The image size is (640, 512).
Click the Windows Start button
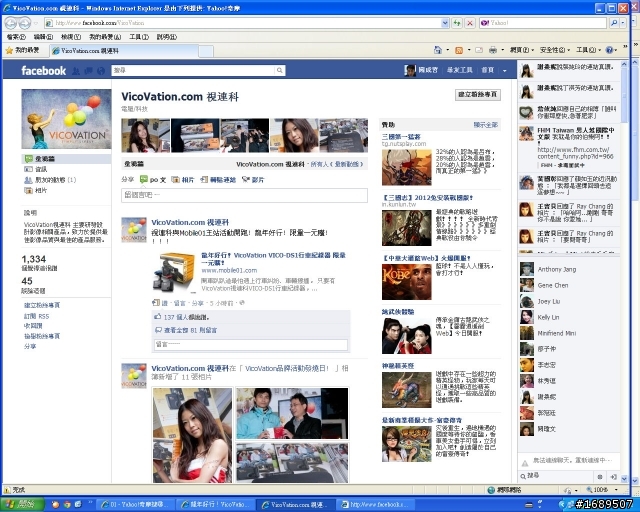pyautogui.click(x=22, y=504)
